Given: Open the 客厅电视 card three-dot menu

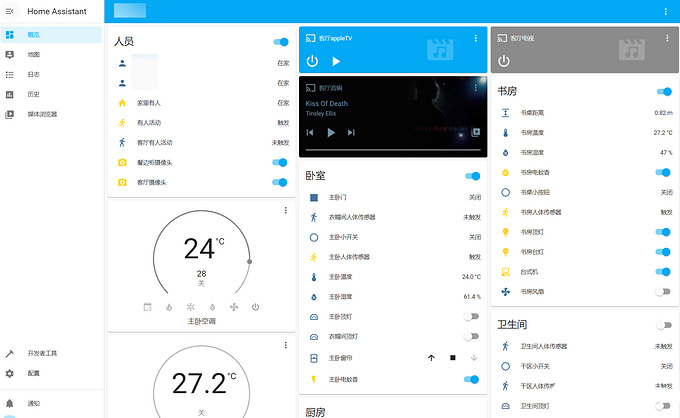Looking at the screenshot, I should tap(667, 38).
